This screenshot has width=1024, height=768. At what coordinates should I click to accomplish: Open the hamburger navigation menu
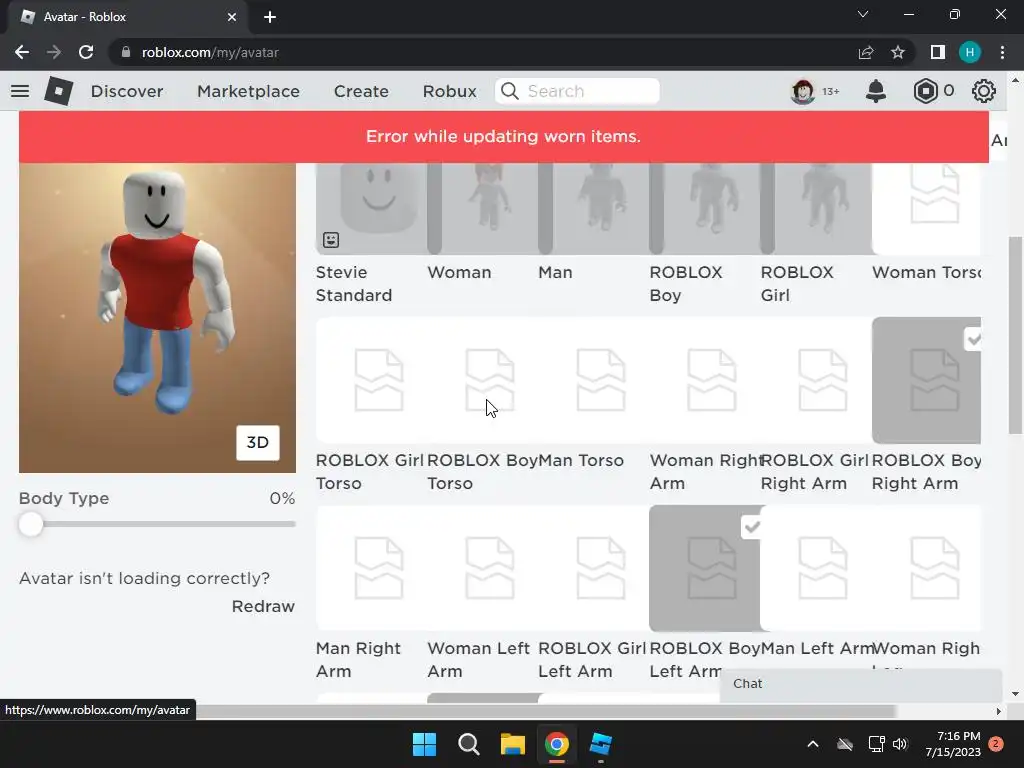[x=20, y=91]
